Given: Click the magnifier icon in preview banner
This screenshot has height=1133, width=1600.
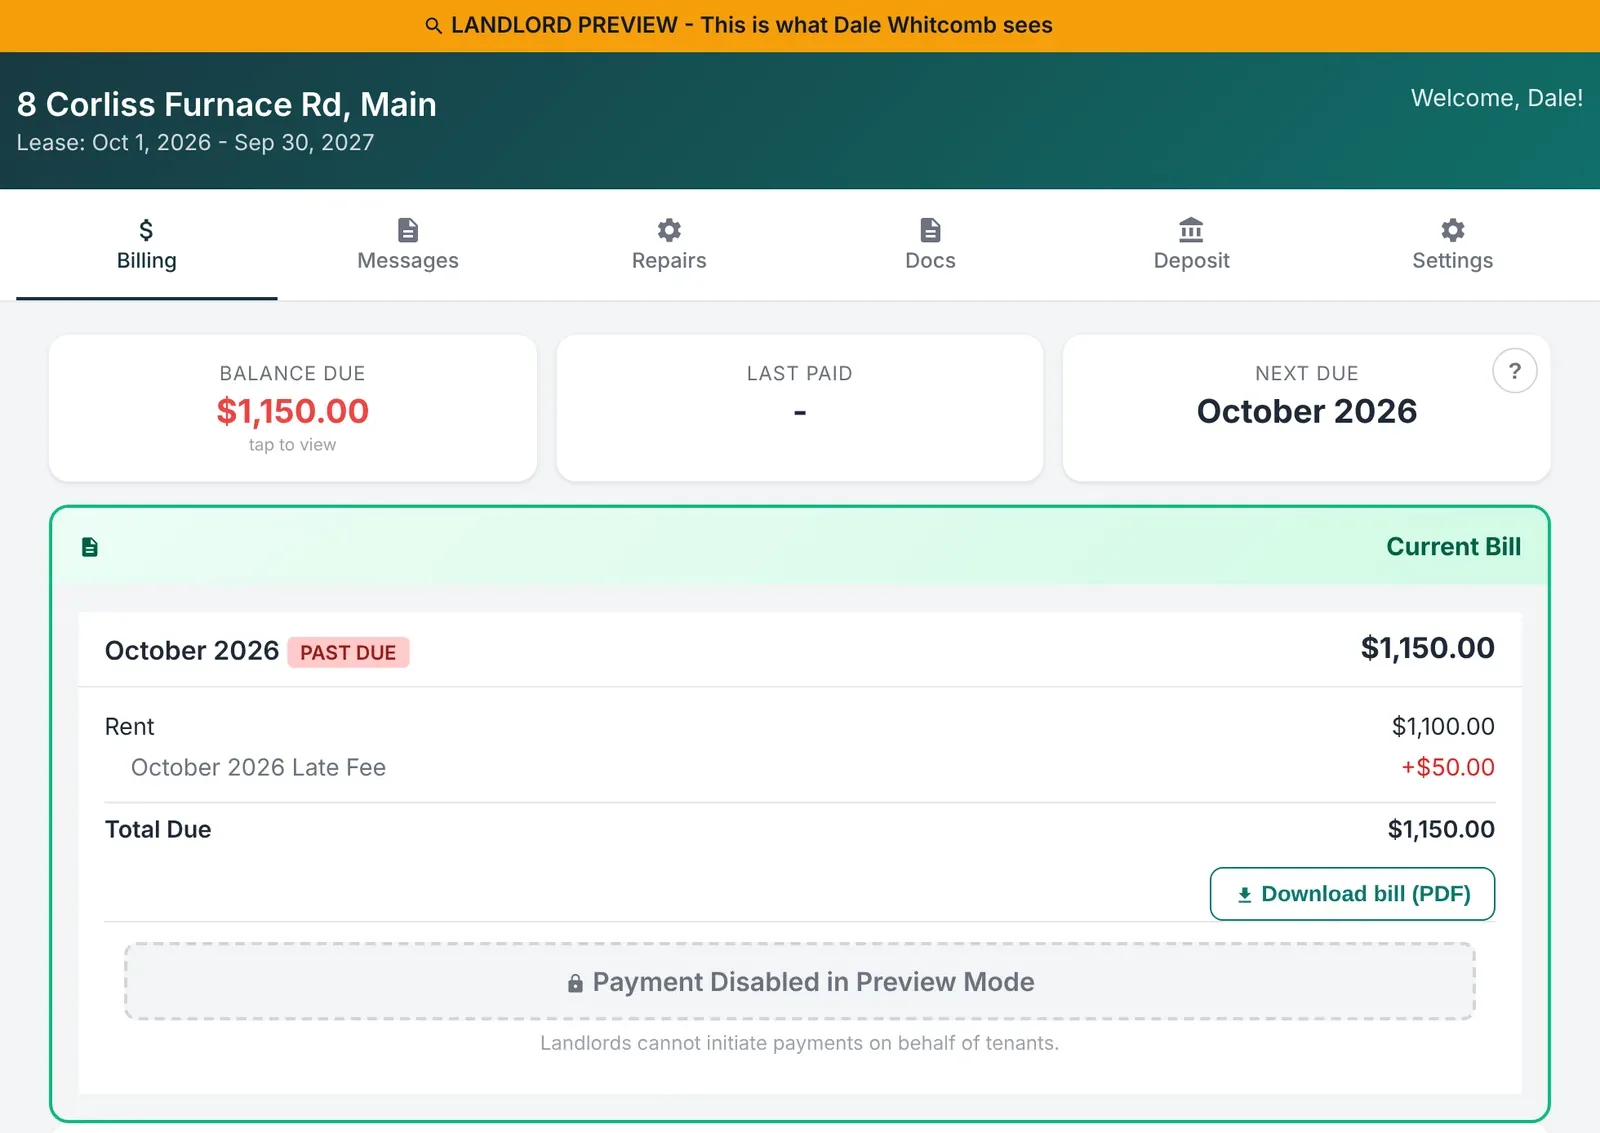Looking at the screenshot, I should 434,26.
